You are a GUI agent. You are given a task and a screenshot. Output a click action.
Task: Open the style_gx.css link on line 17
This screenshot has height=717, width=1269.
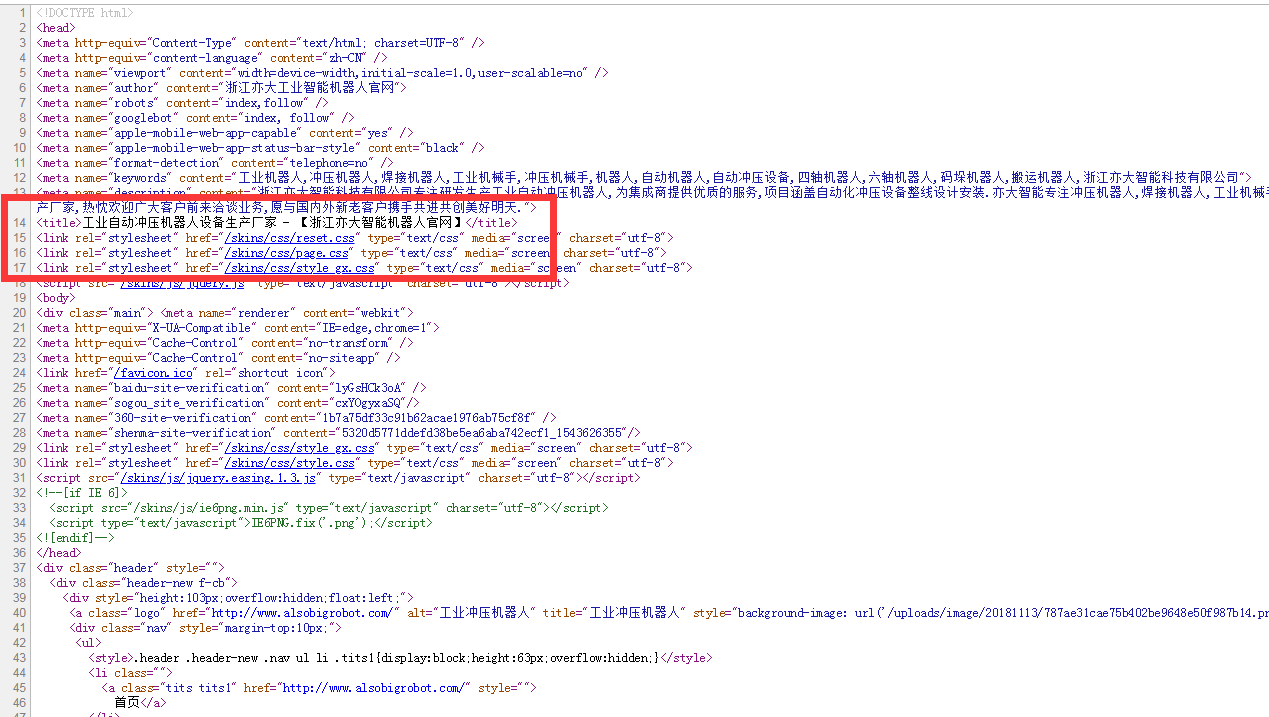300,268
